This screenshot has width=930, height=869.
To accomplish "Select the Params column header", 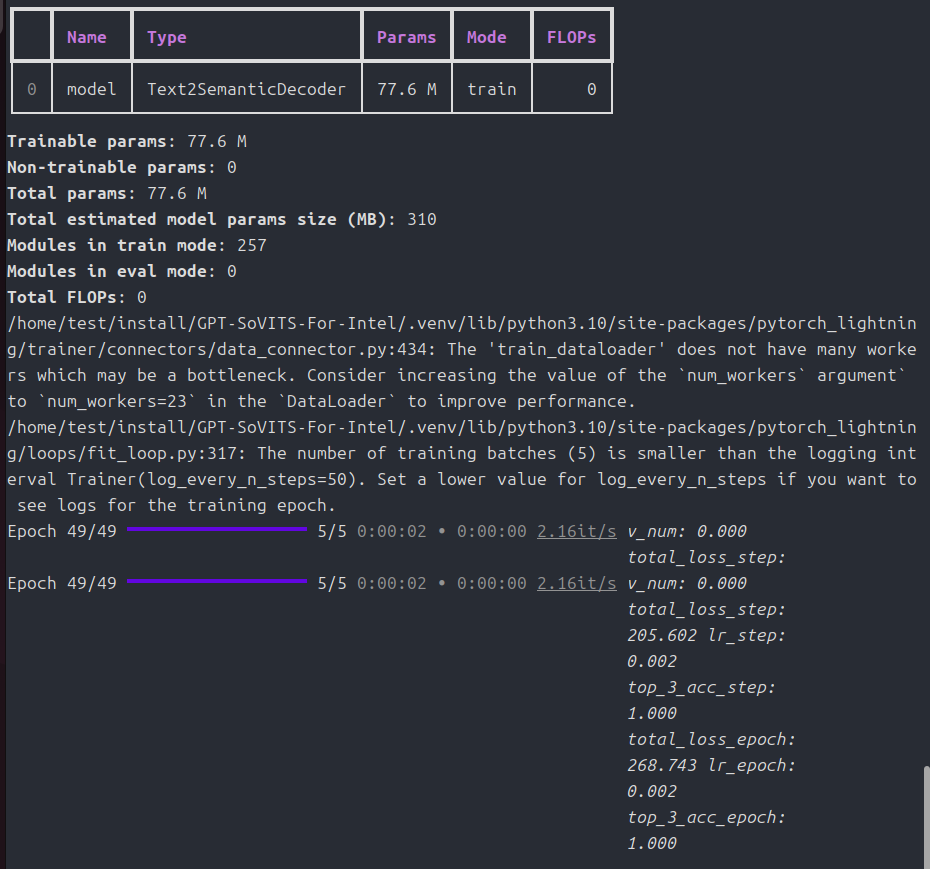I will [406, 37].
